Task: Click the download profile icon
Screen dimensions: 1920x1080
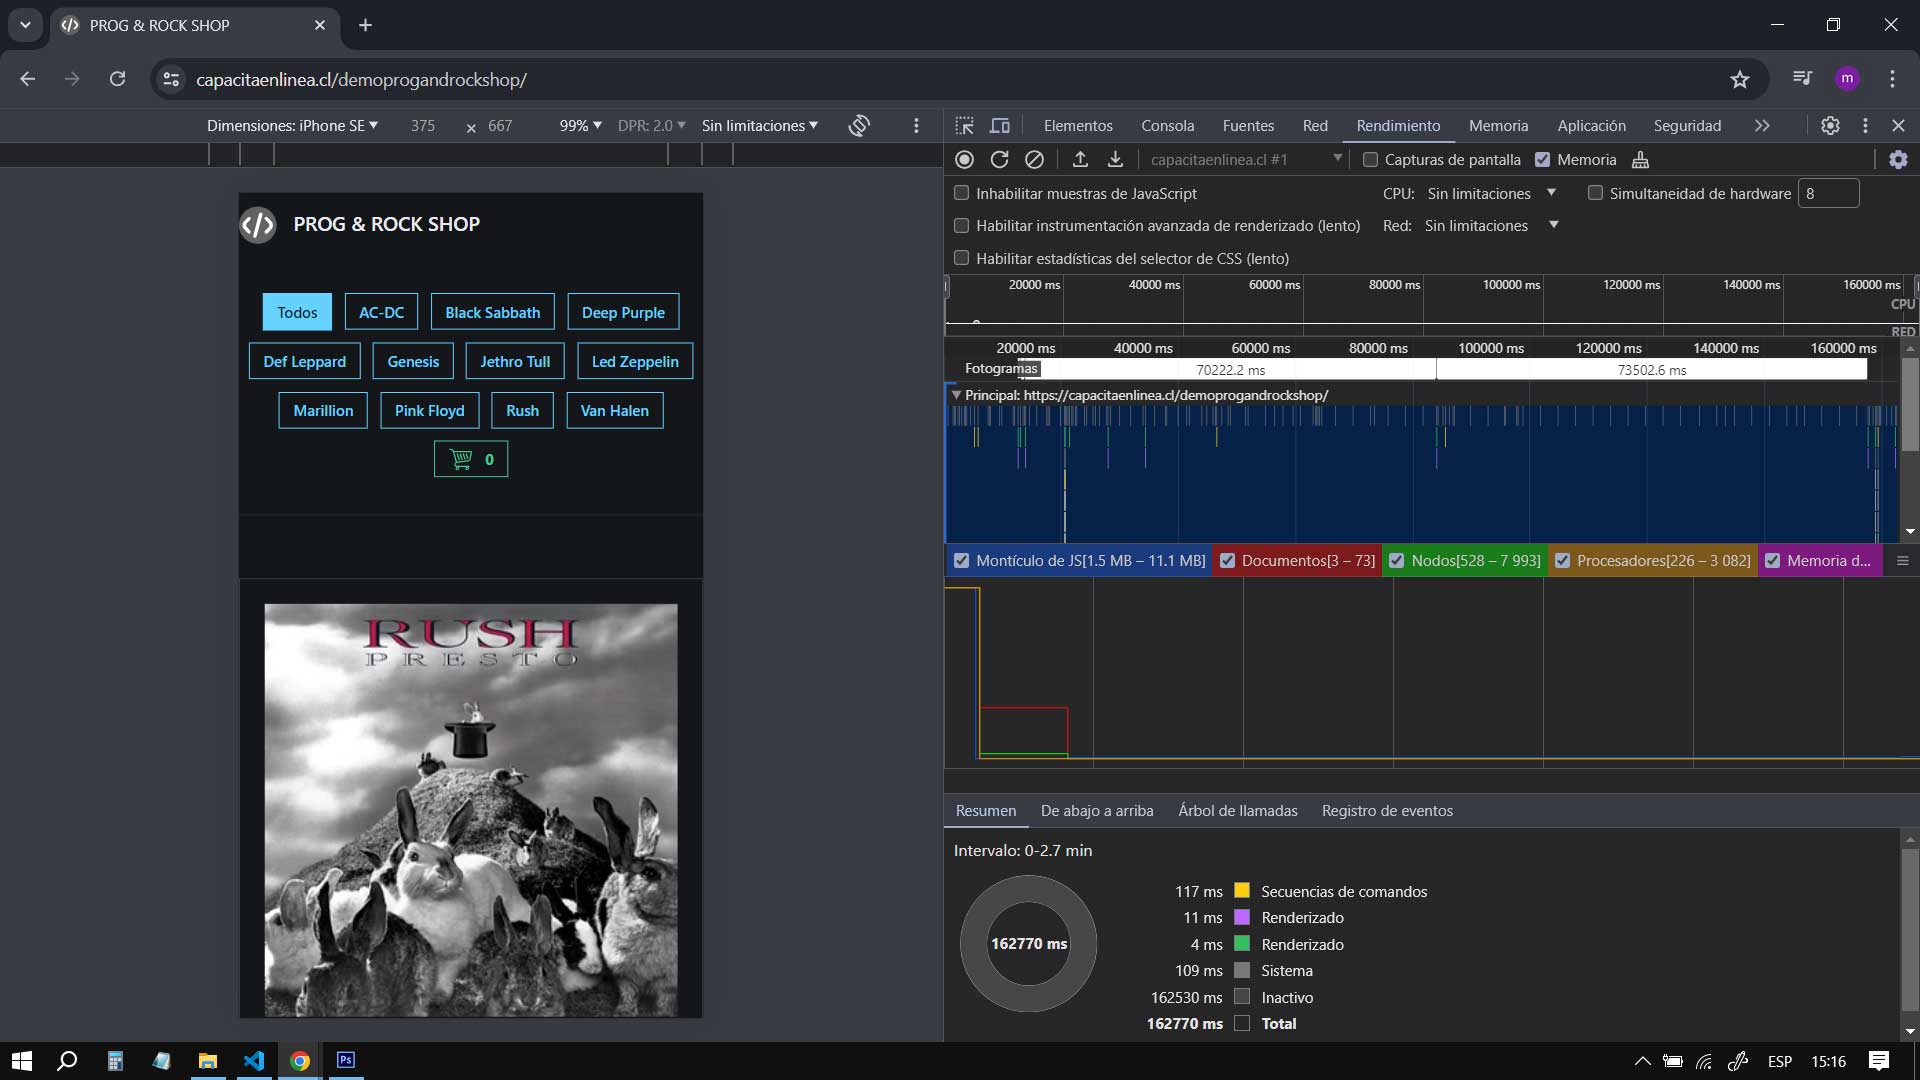Action: [1115, 159]
